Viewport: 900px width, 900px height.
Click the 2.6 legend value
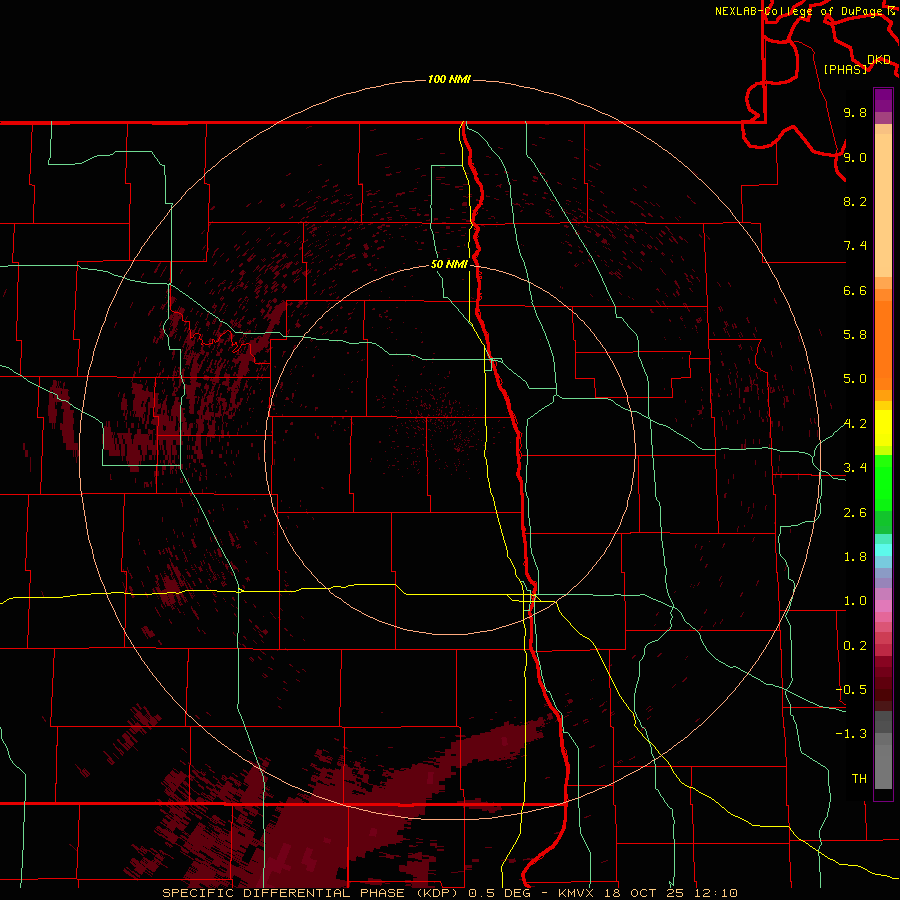(x=855, y=513)
